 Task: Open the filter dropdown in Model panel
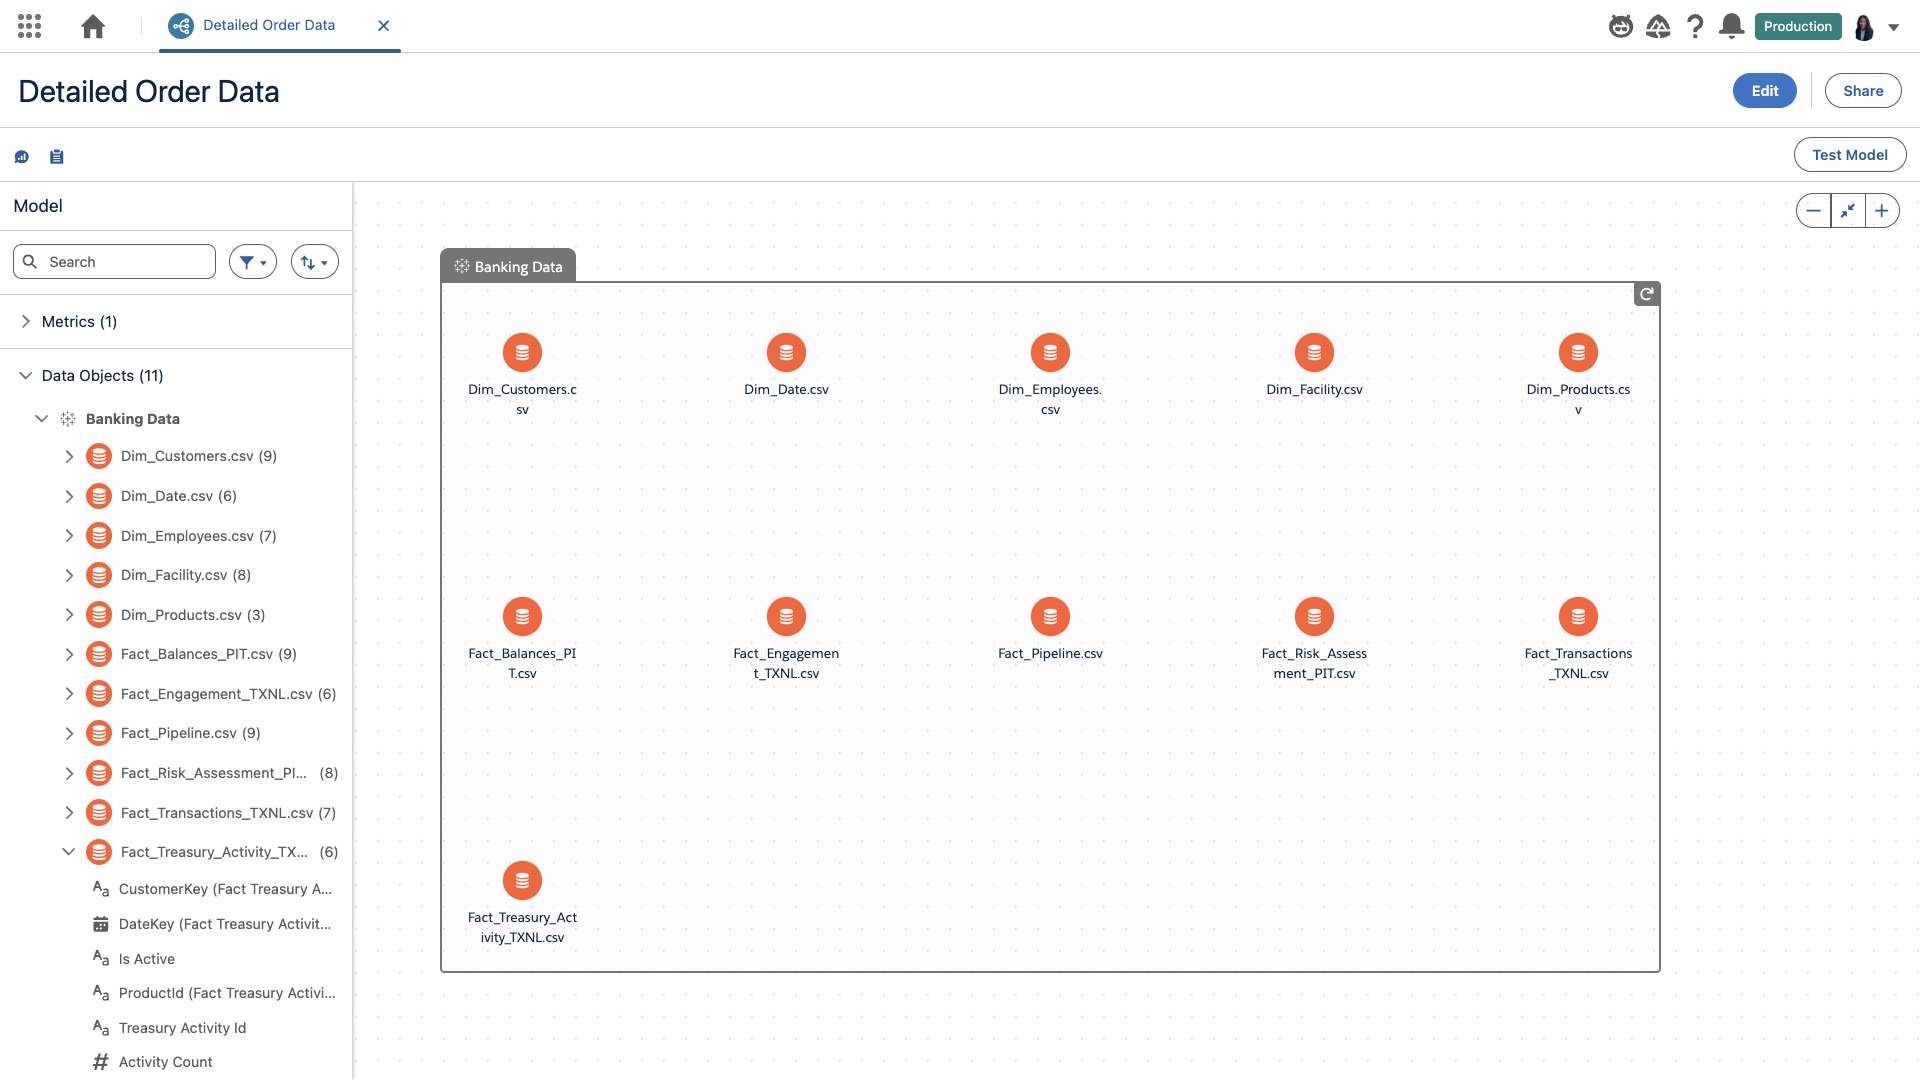tap(252, 262)
